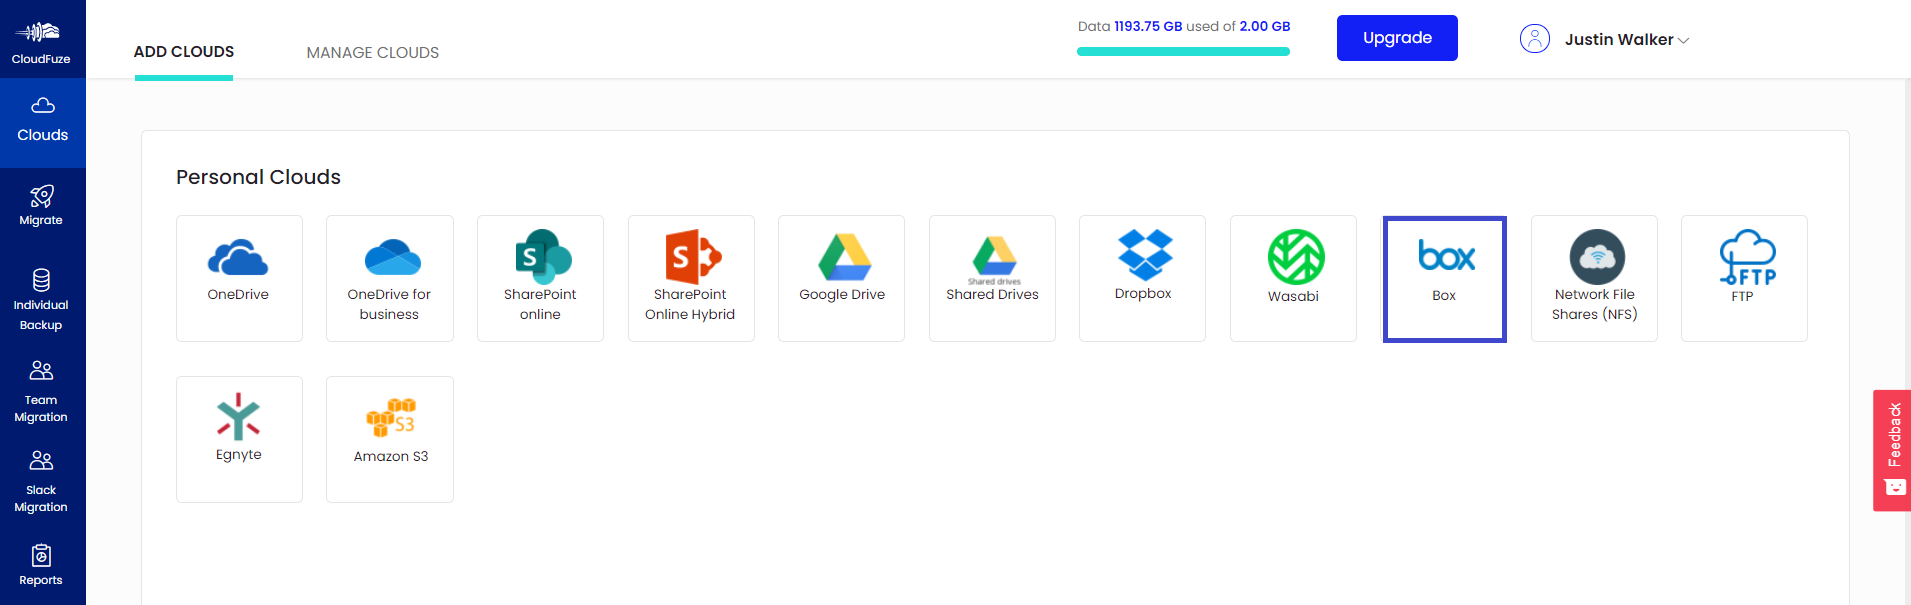This screenshot has width=1911, height=605.
Task: Add a Shared Drives cloud
Action: 992,278
